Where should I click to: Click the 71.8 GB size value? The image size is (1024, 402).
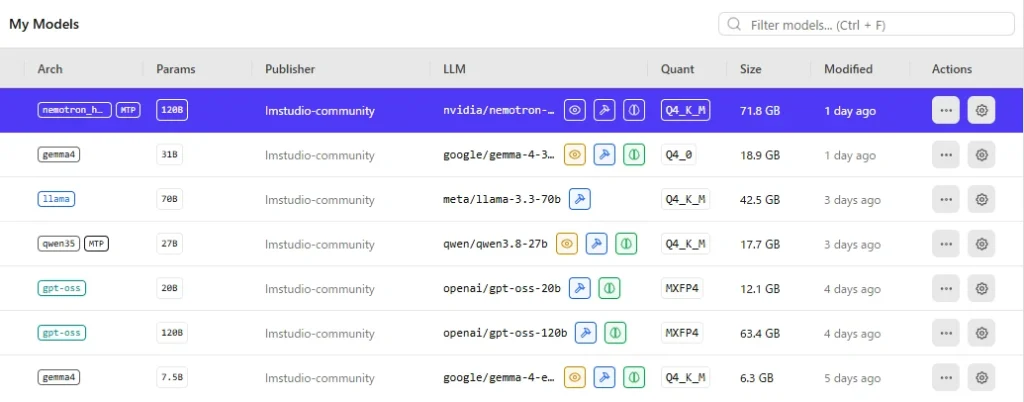760,111
